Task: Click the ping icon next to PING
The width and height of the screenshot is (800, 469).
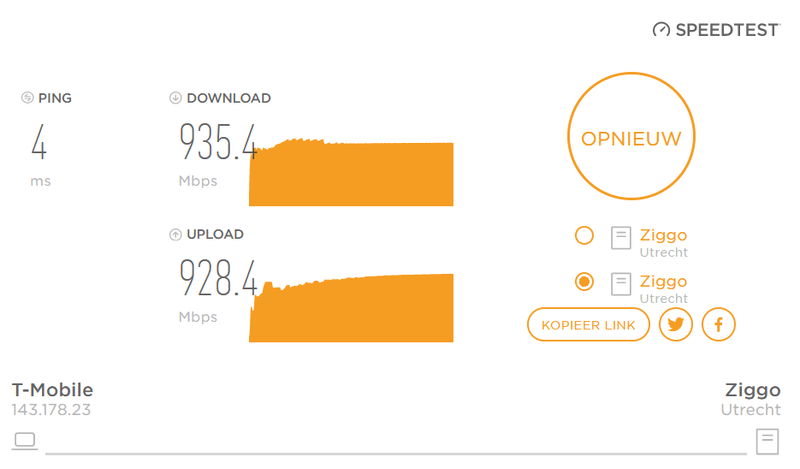Action: [x=27, y=98]
